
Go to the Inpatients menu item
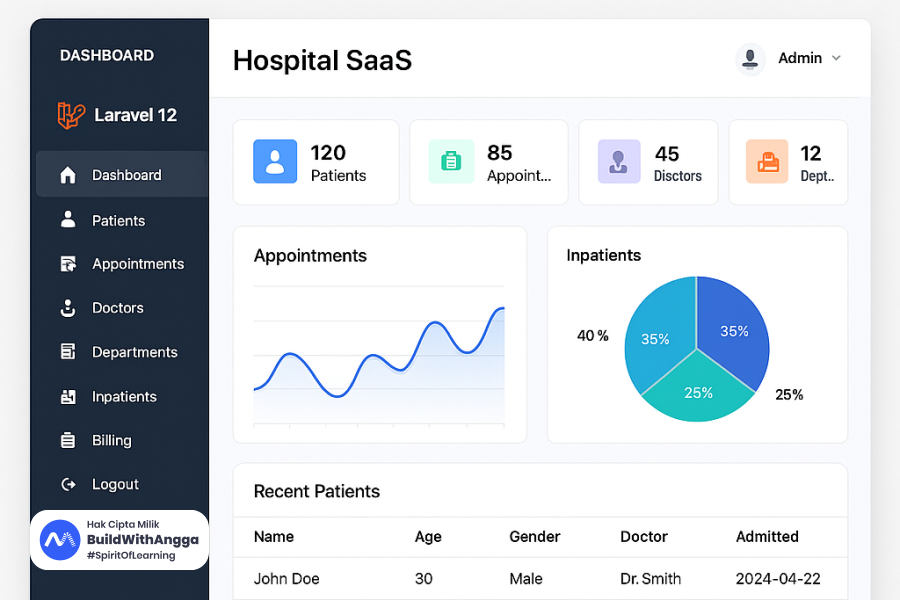[124, 397]
